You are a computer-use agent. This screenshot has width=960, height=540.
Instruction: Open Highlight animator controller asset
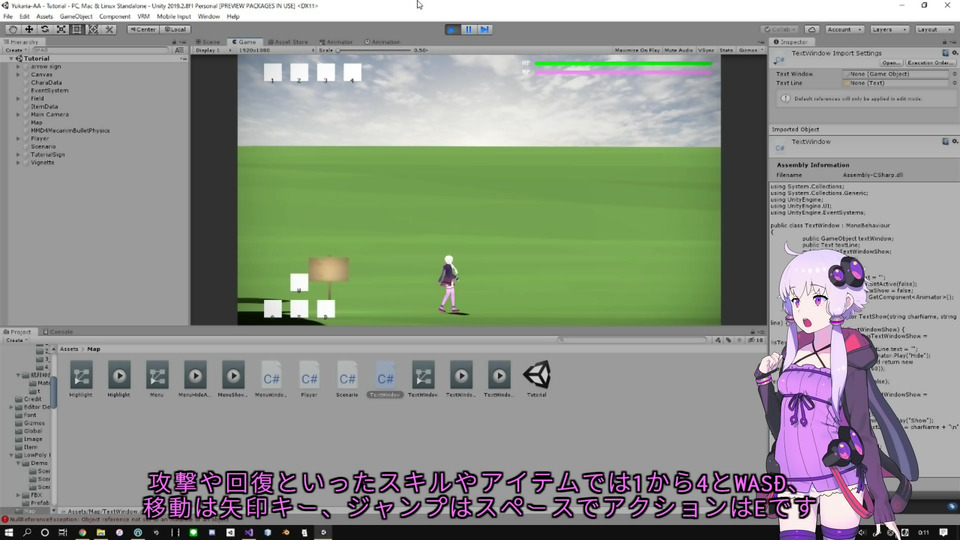(x=81, y=380)
